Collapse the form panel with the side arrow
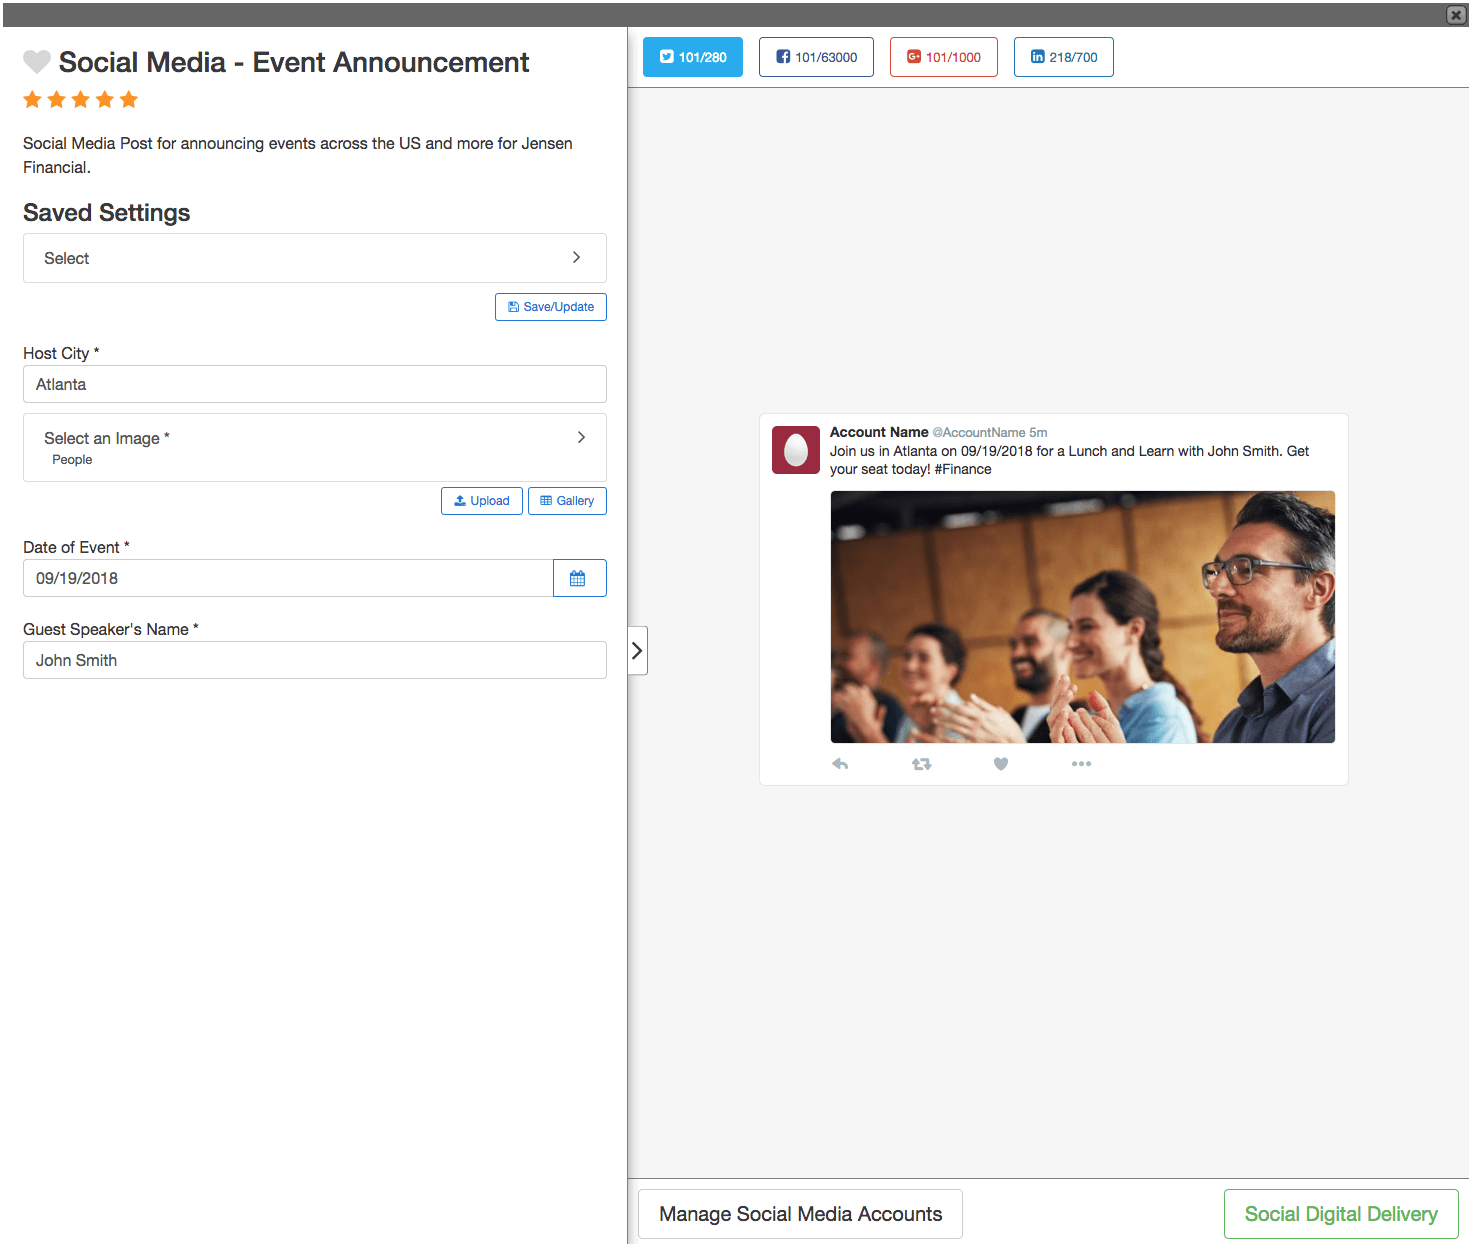 click(637, 651)
